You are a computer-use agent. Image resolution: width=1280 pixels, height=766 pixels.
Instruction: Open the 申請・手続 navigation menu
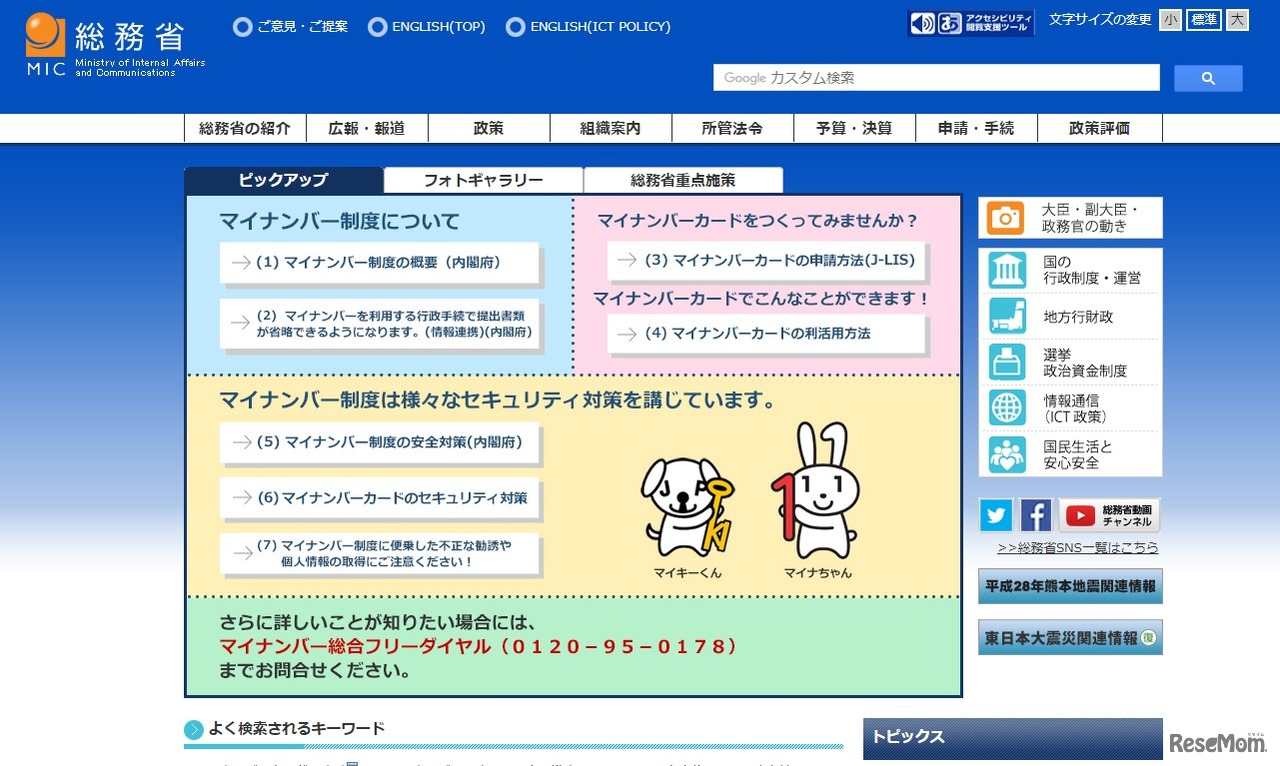(977, 127)
